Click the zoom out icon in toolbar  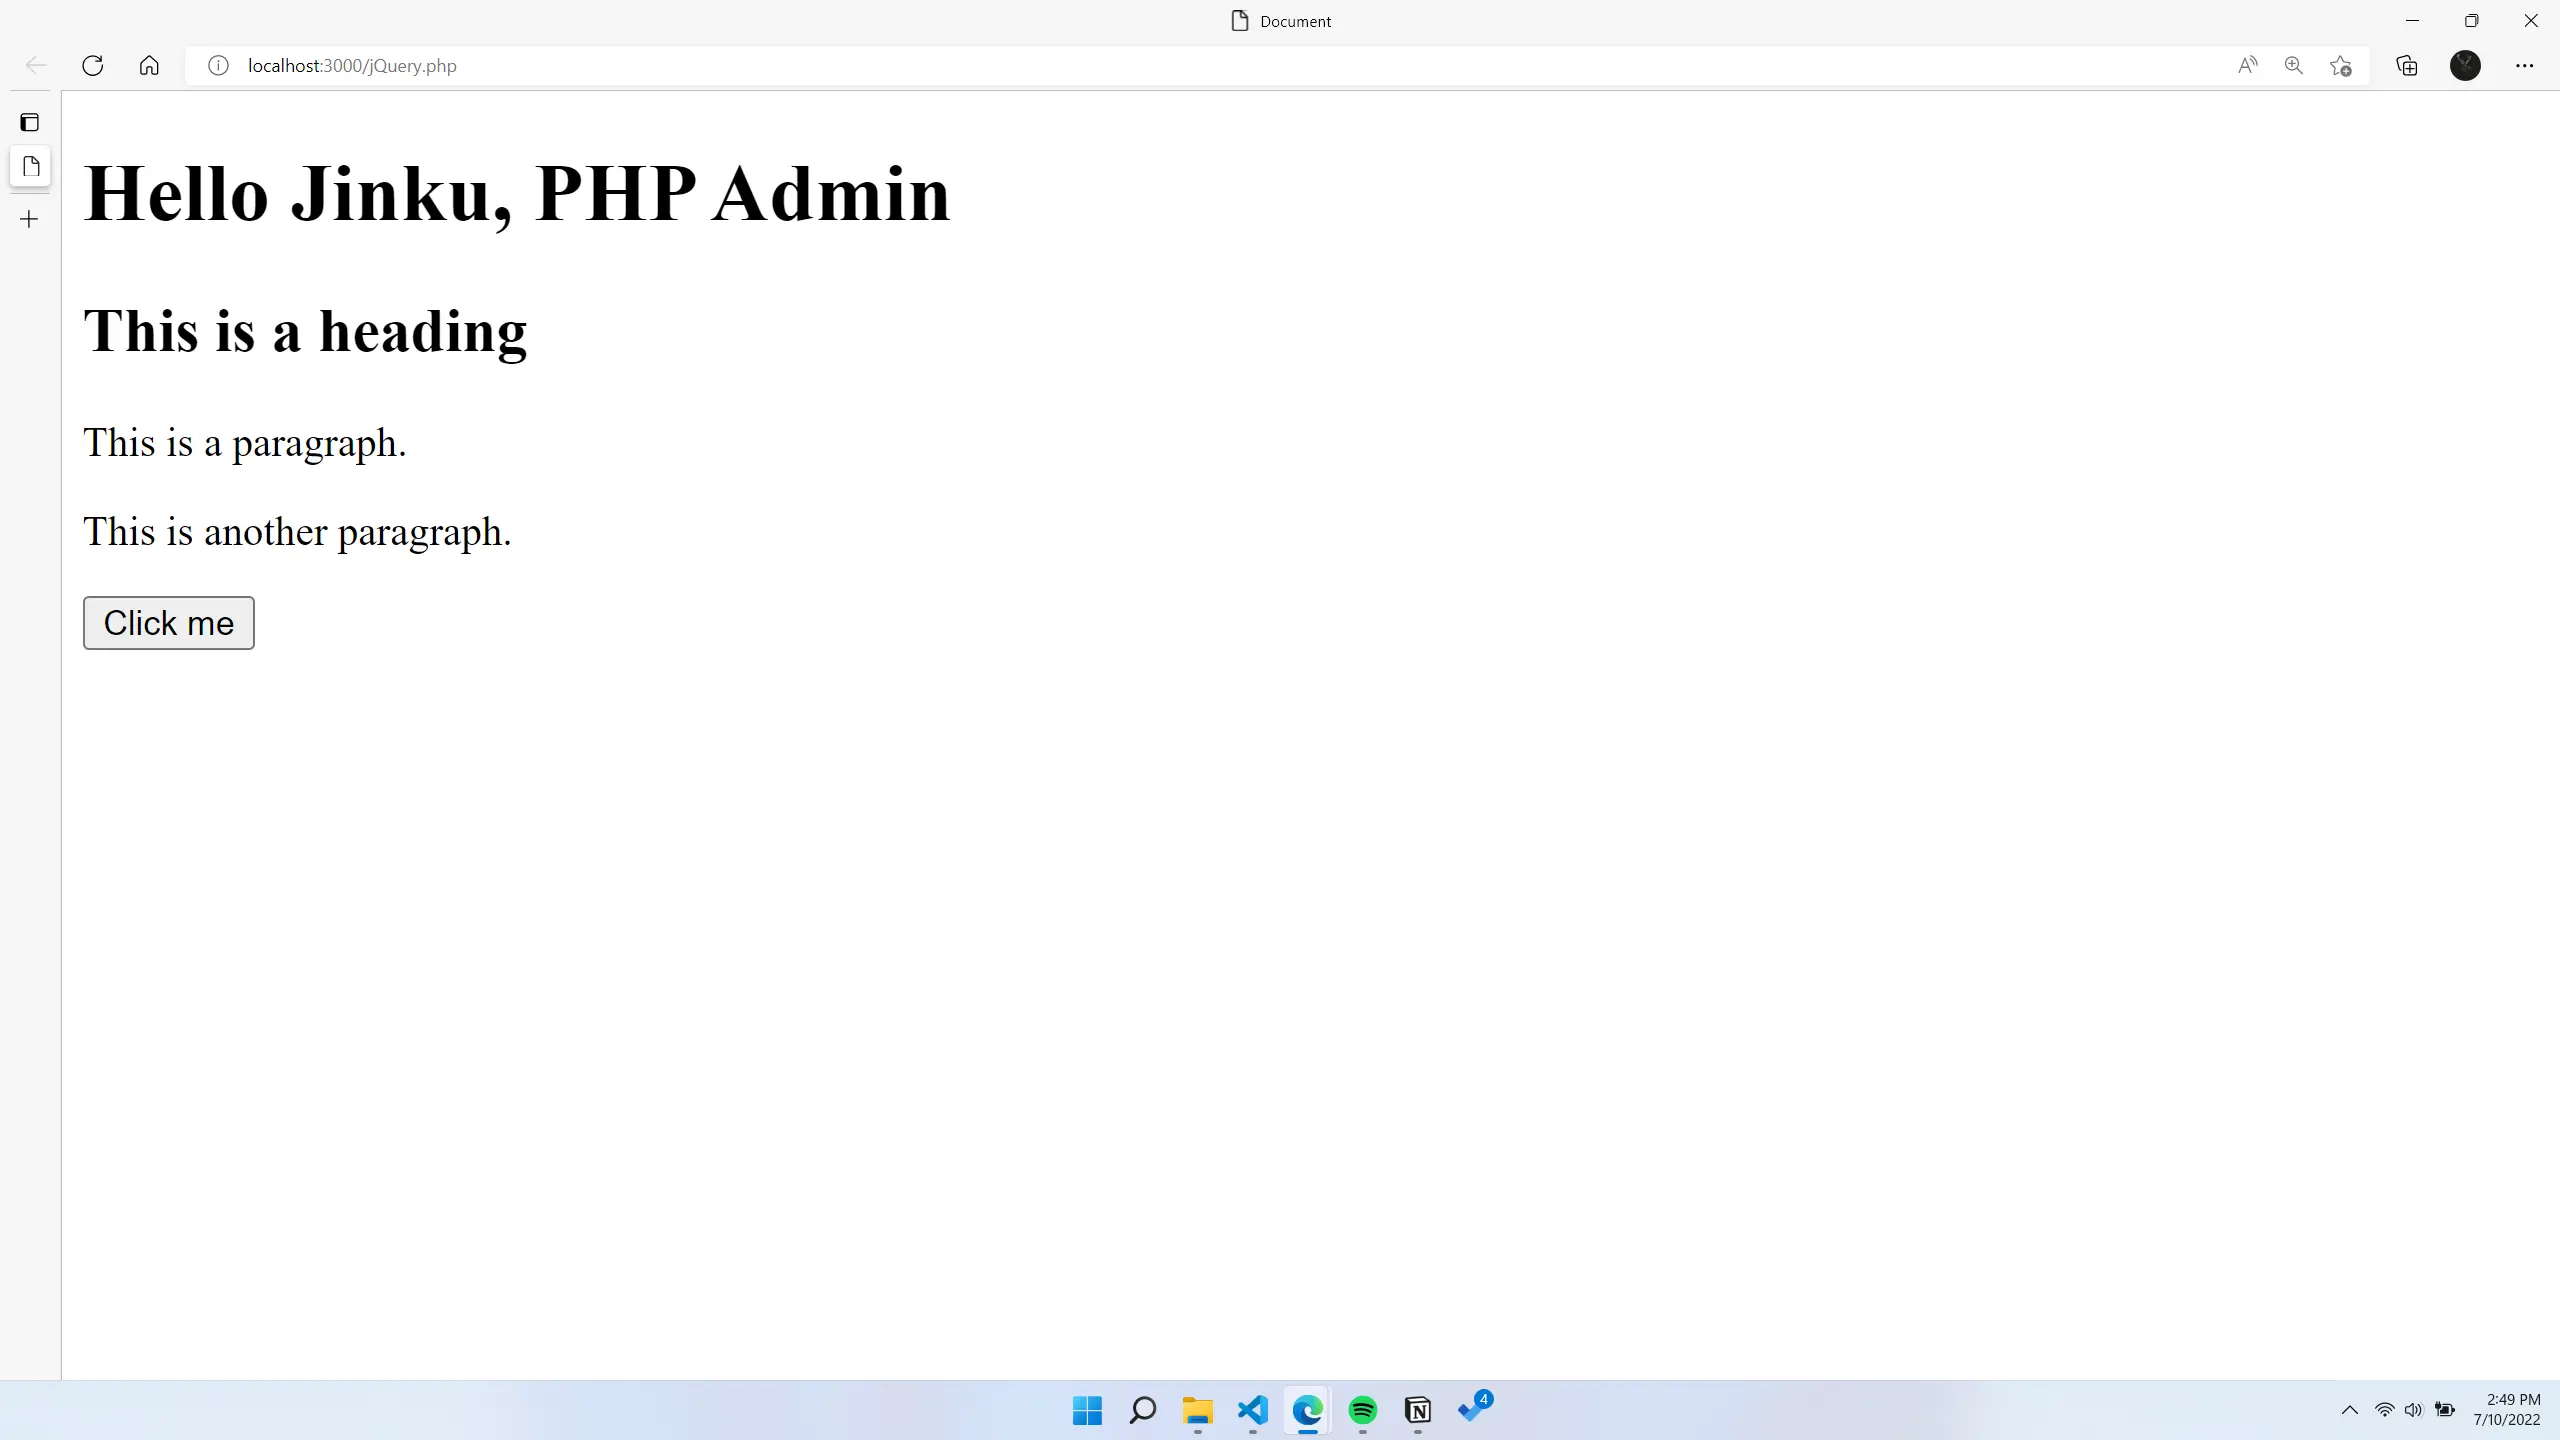tap(2293, 65)
